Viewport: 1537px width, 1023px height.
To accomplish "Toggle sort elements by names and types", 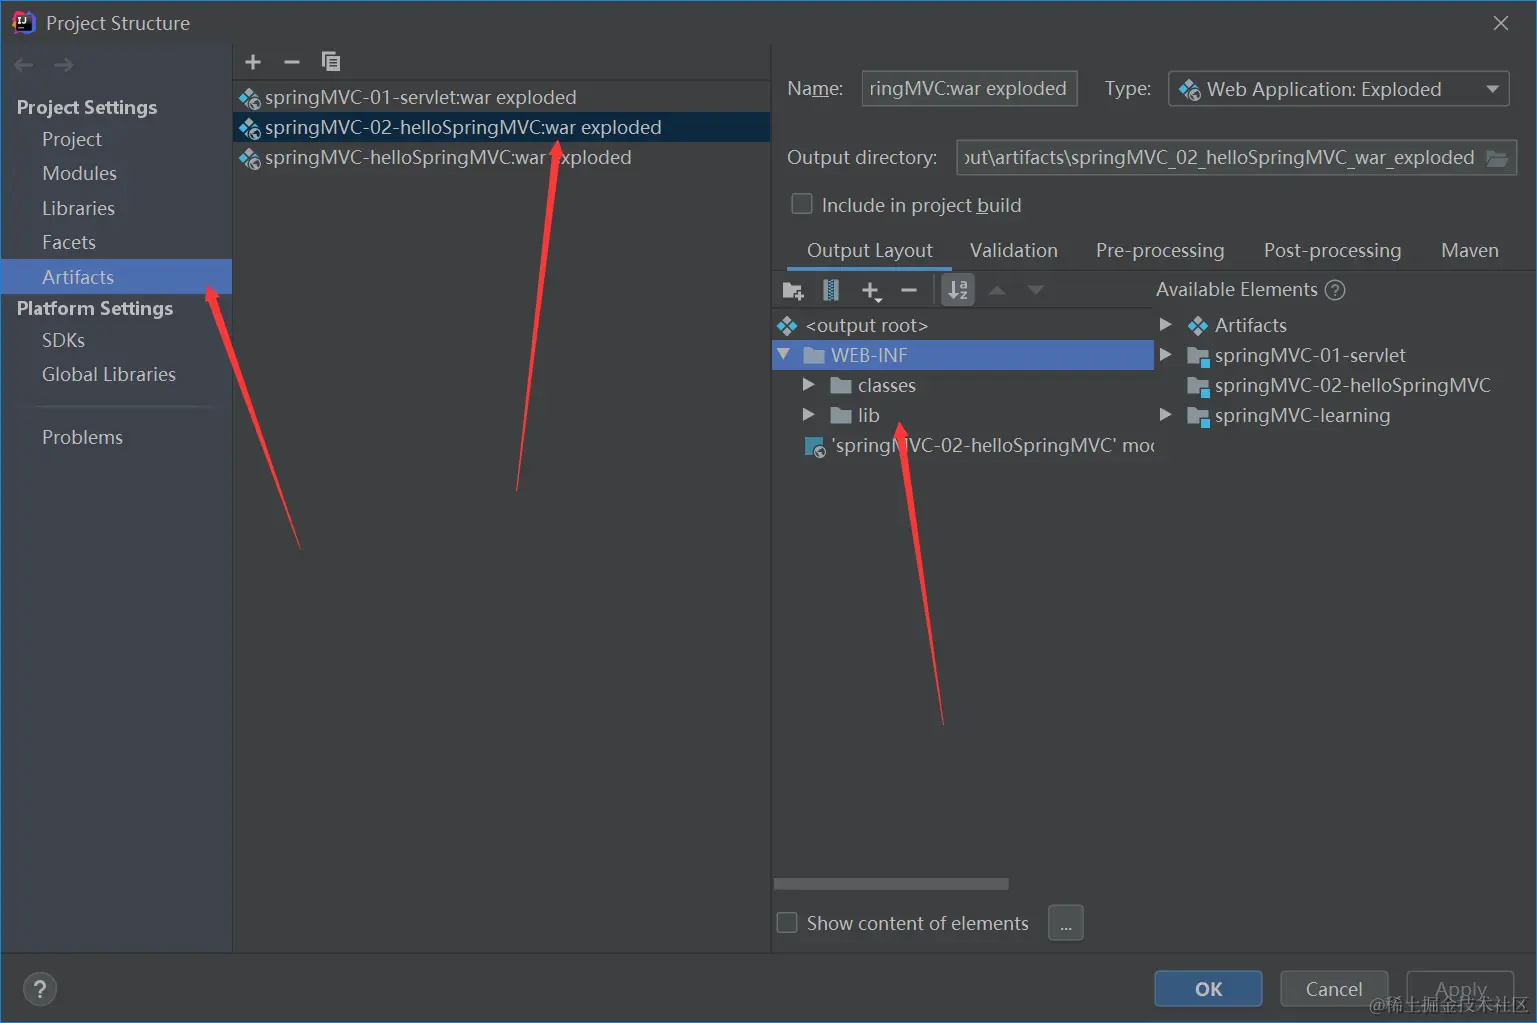I will coord(958,290).
